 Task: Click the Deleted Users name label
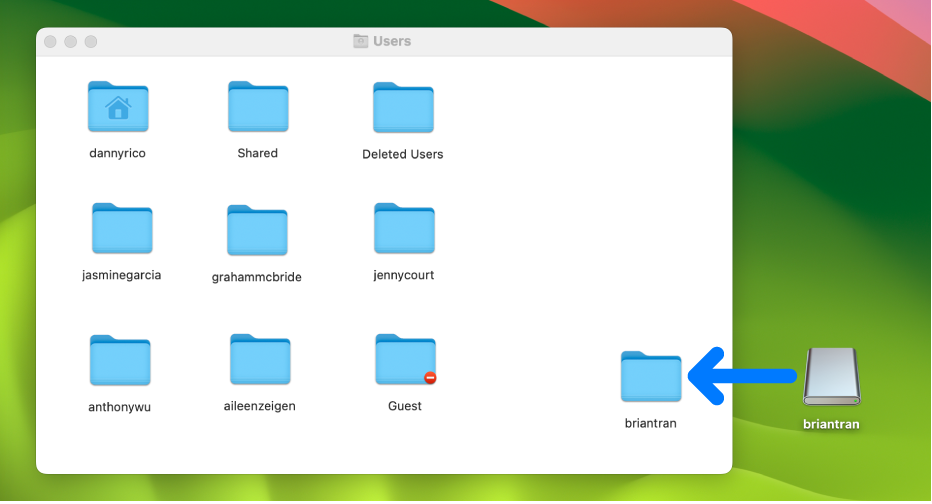(x=403, y=155)
